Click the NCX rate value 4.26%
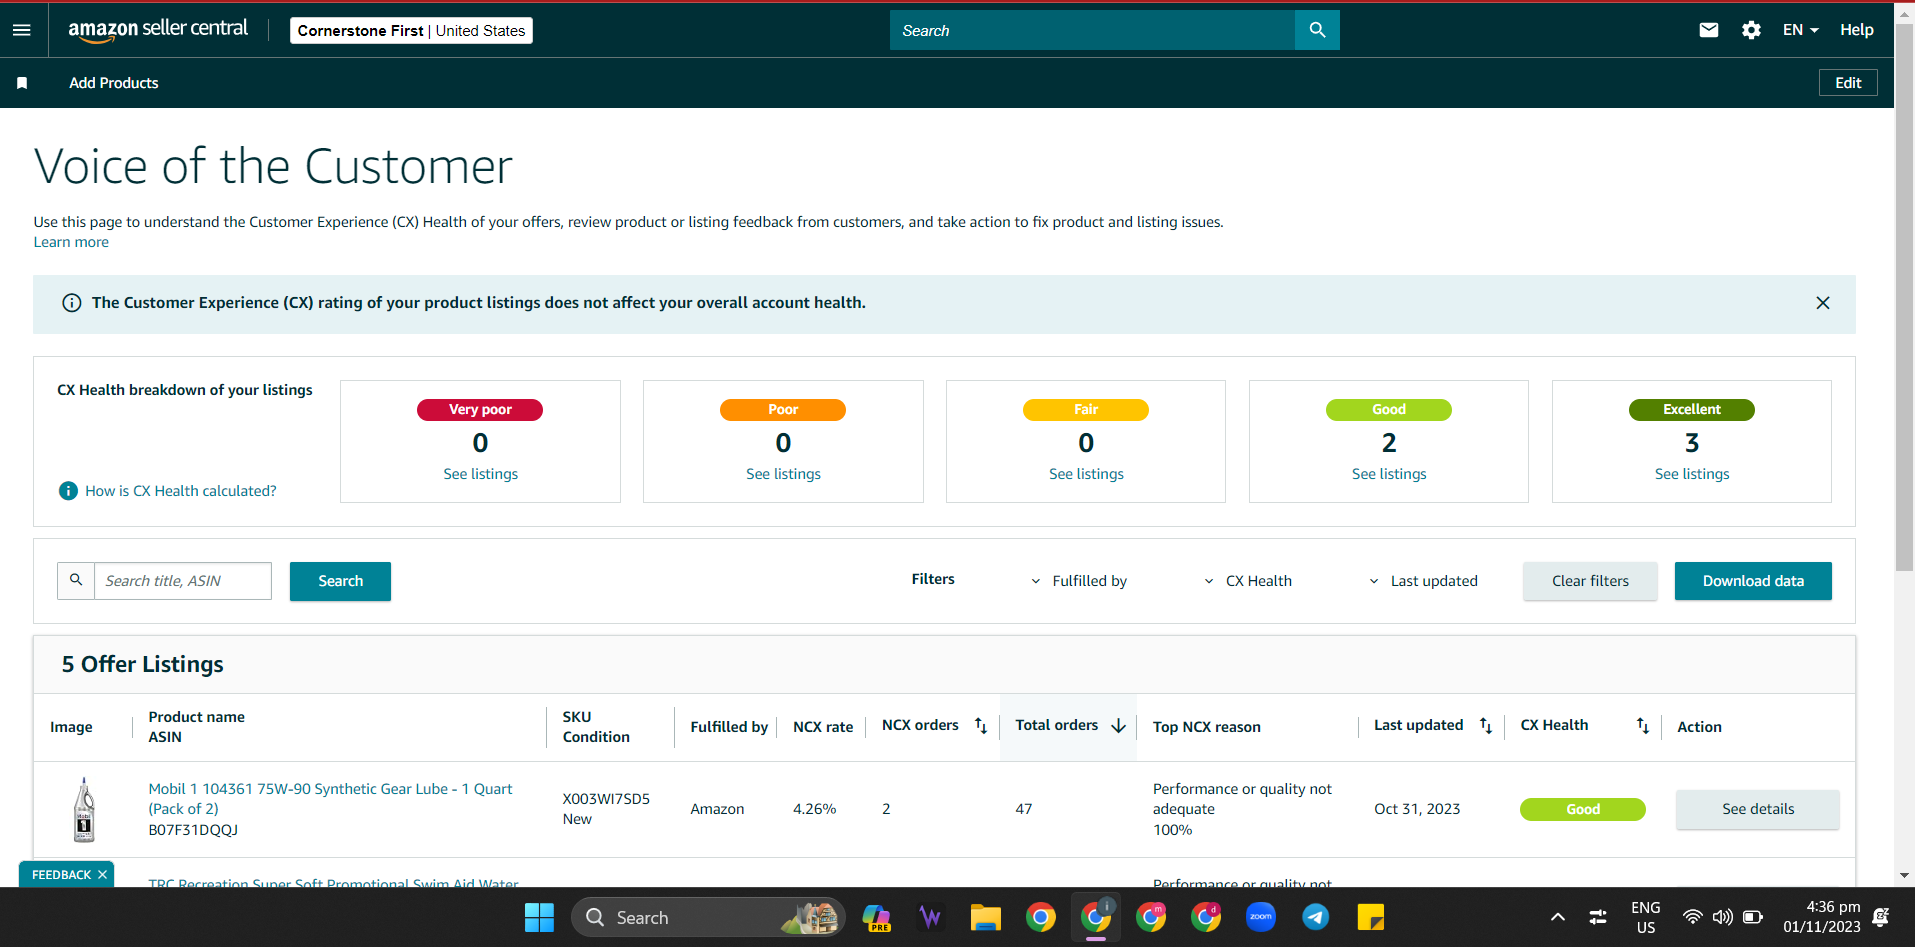Screen dimensions: 1915x947 pos(814,809)
